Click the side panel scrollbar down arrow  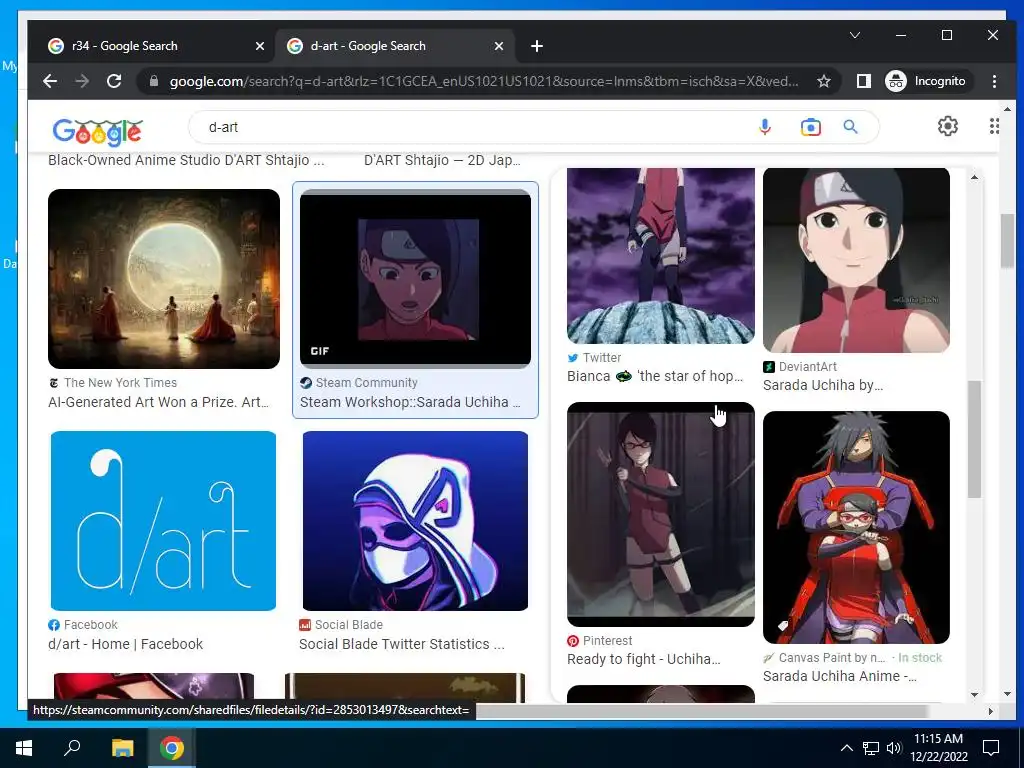coord(974,694)
